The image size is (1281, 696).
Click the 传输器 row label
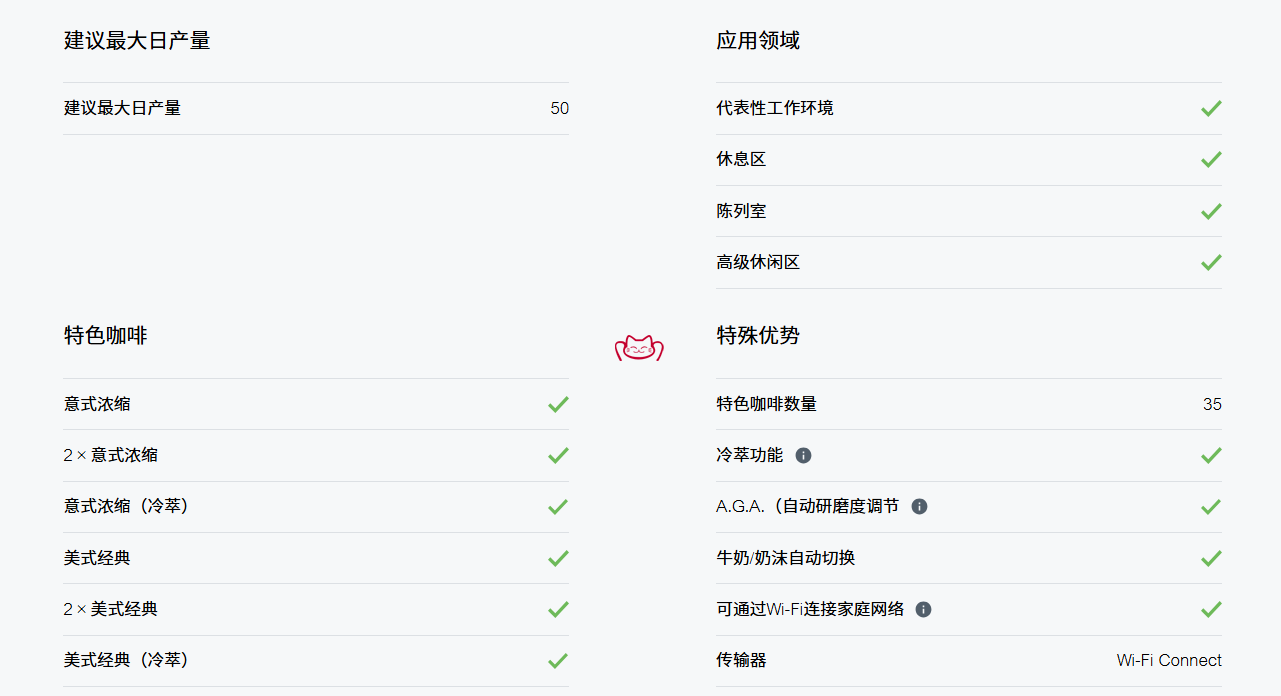tap(741, 660)
